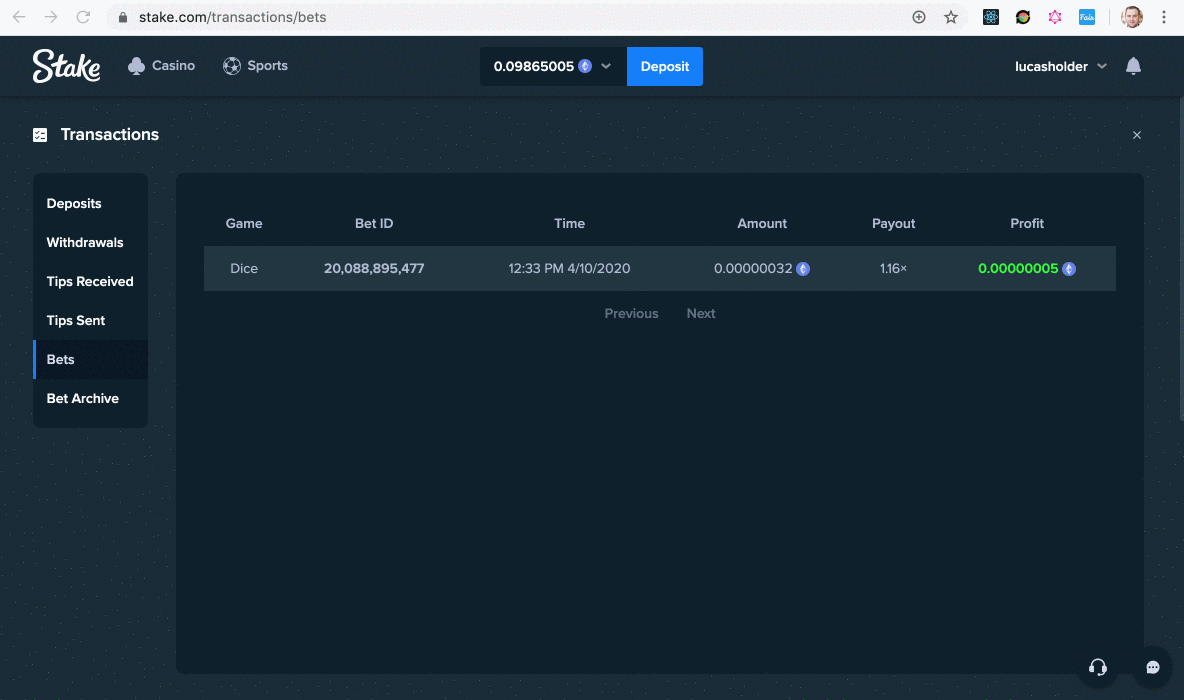Open bet ID 20,088,895,477
The height and width of the screenshot is (700, 1184).
click(374, 268)
